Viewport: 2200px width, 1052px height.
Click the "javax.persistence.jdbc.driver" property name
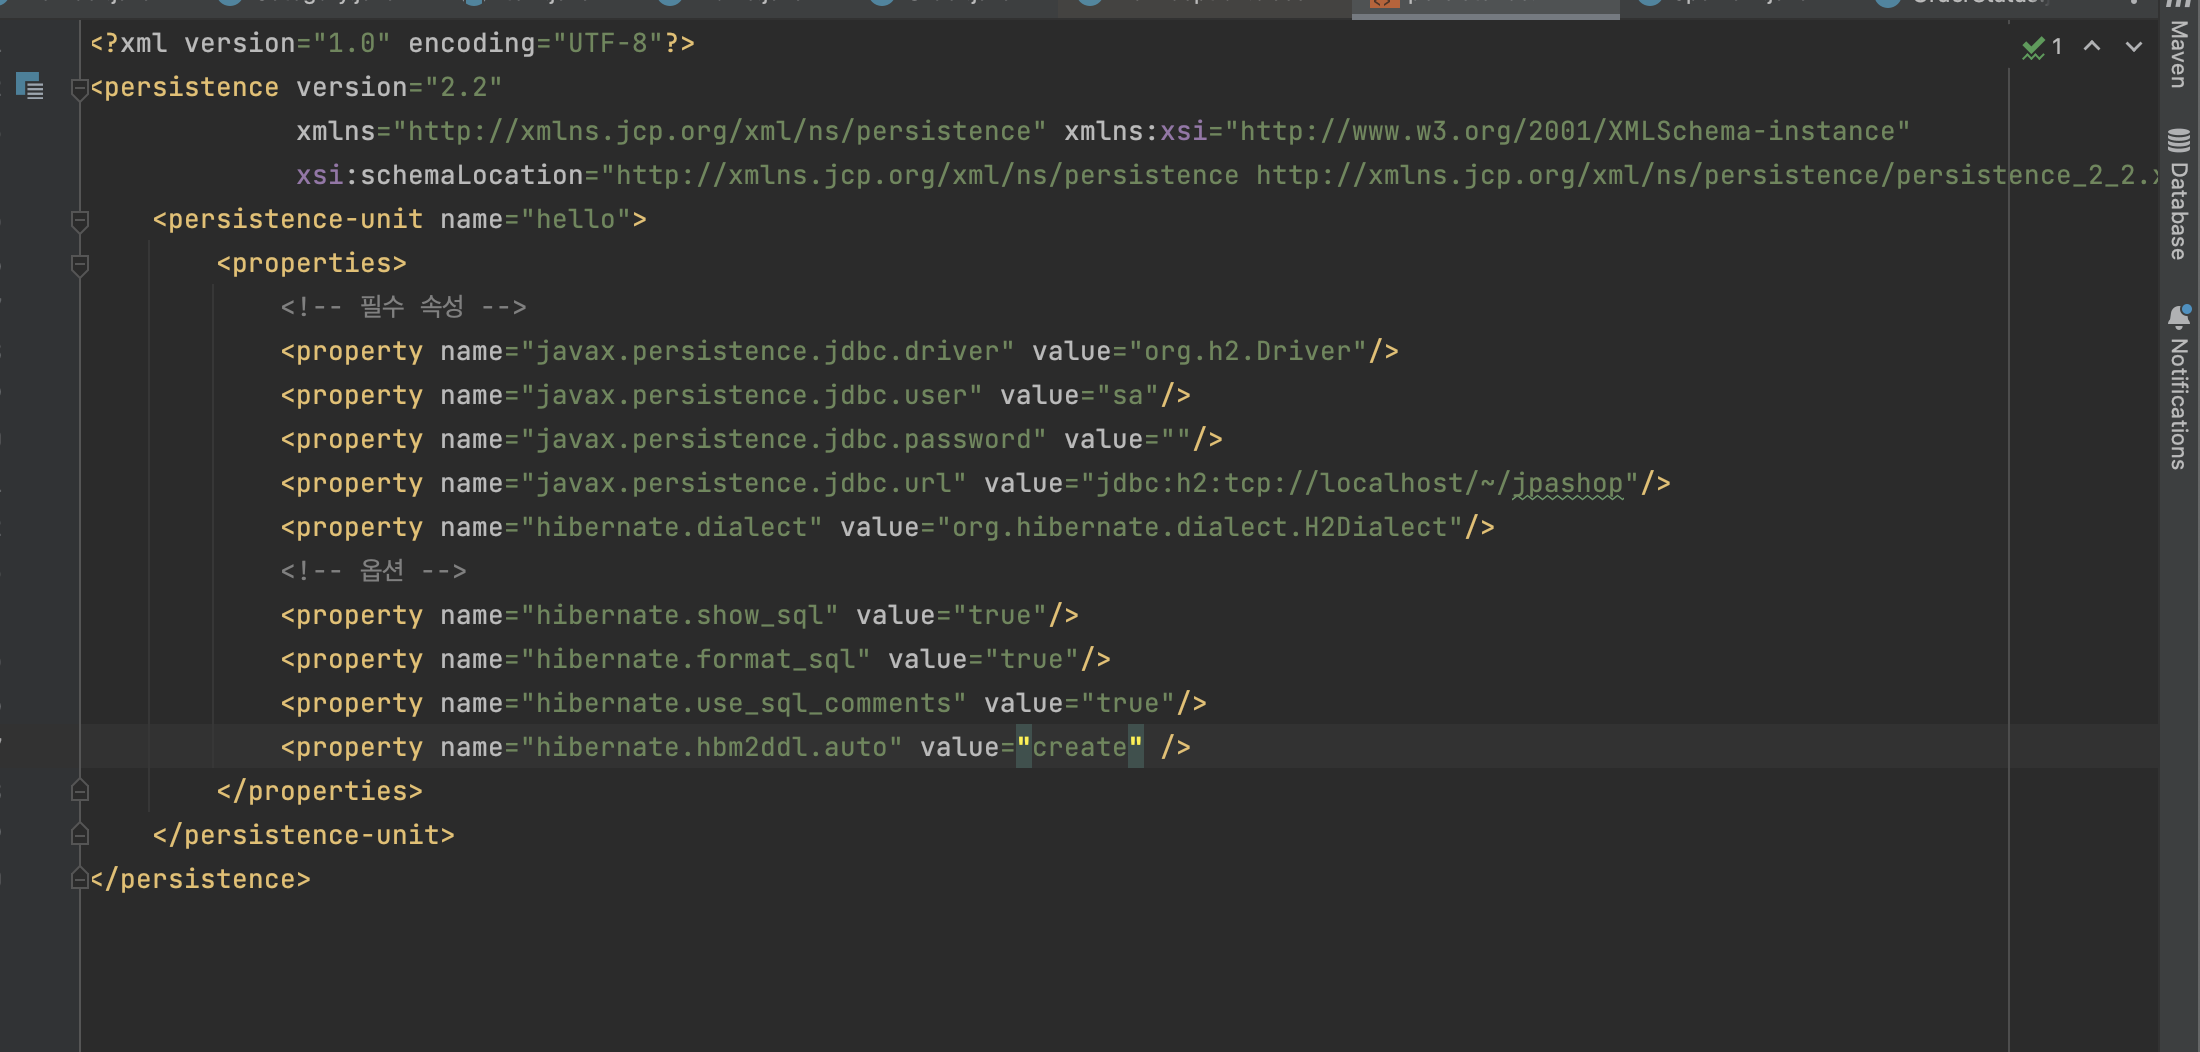point(767,352)
